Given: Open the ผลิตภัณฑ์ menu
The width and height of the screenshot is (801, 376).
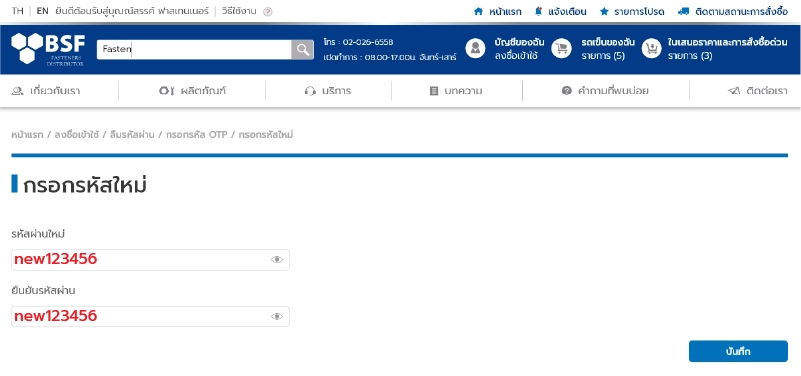Looking at the screenshot, I should [203, 91].
